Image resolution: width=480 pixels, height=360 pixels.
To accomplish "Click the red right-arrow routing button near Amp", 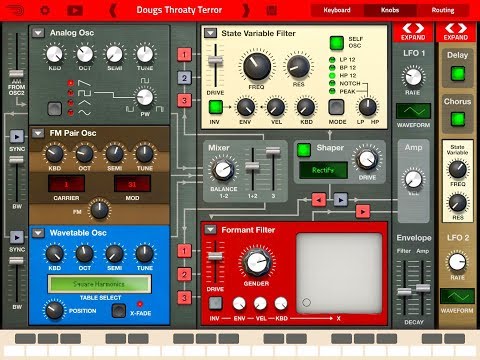I will pyautogui.click(x=363, y=211).
